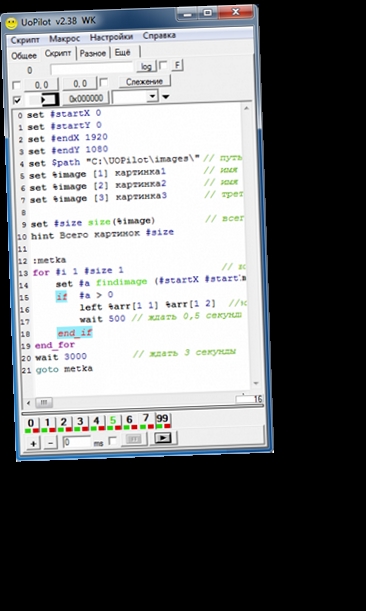Viewport: 366px width, 611px height.
Task: Click the pause script button
Action: tap(133, 439)
